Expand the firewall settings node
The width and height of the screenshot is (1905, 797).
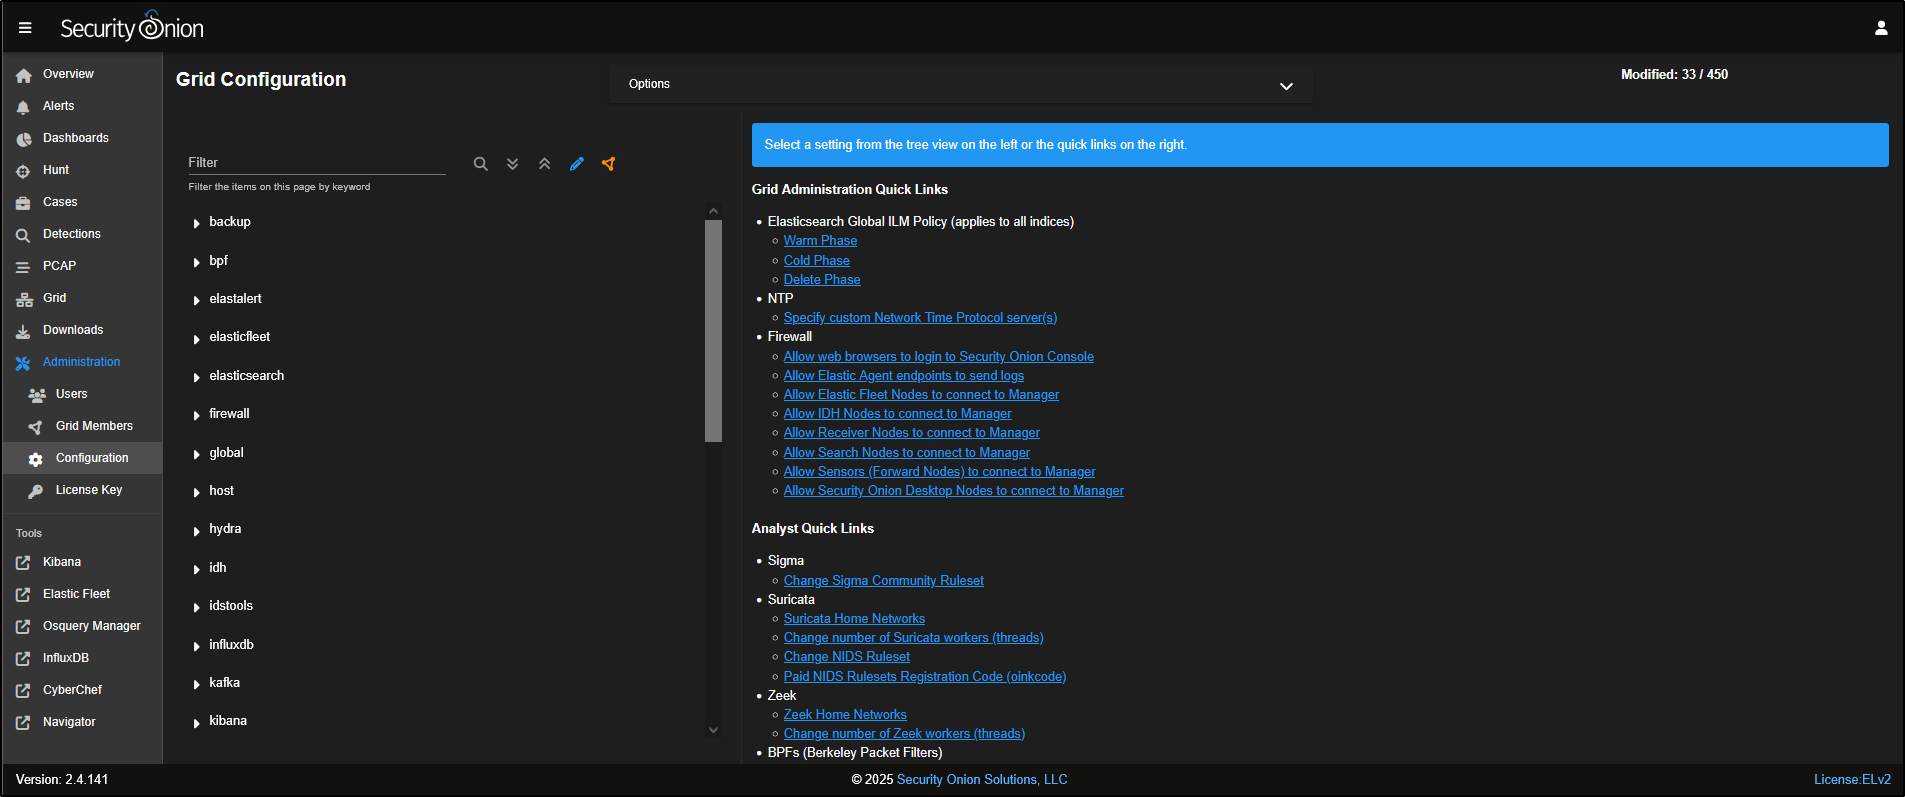(x=197, y=415)
